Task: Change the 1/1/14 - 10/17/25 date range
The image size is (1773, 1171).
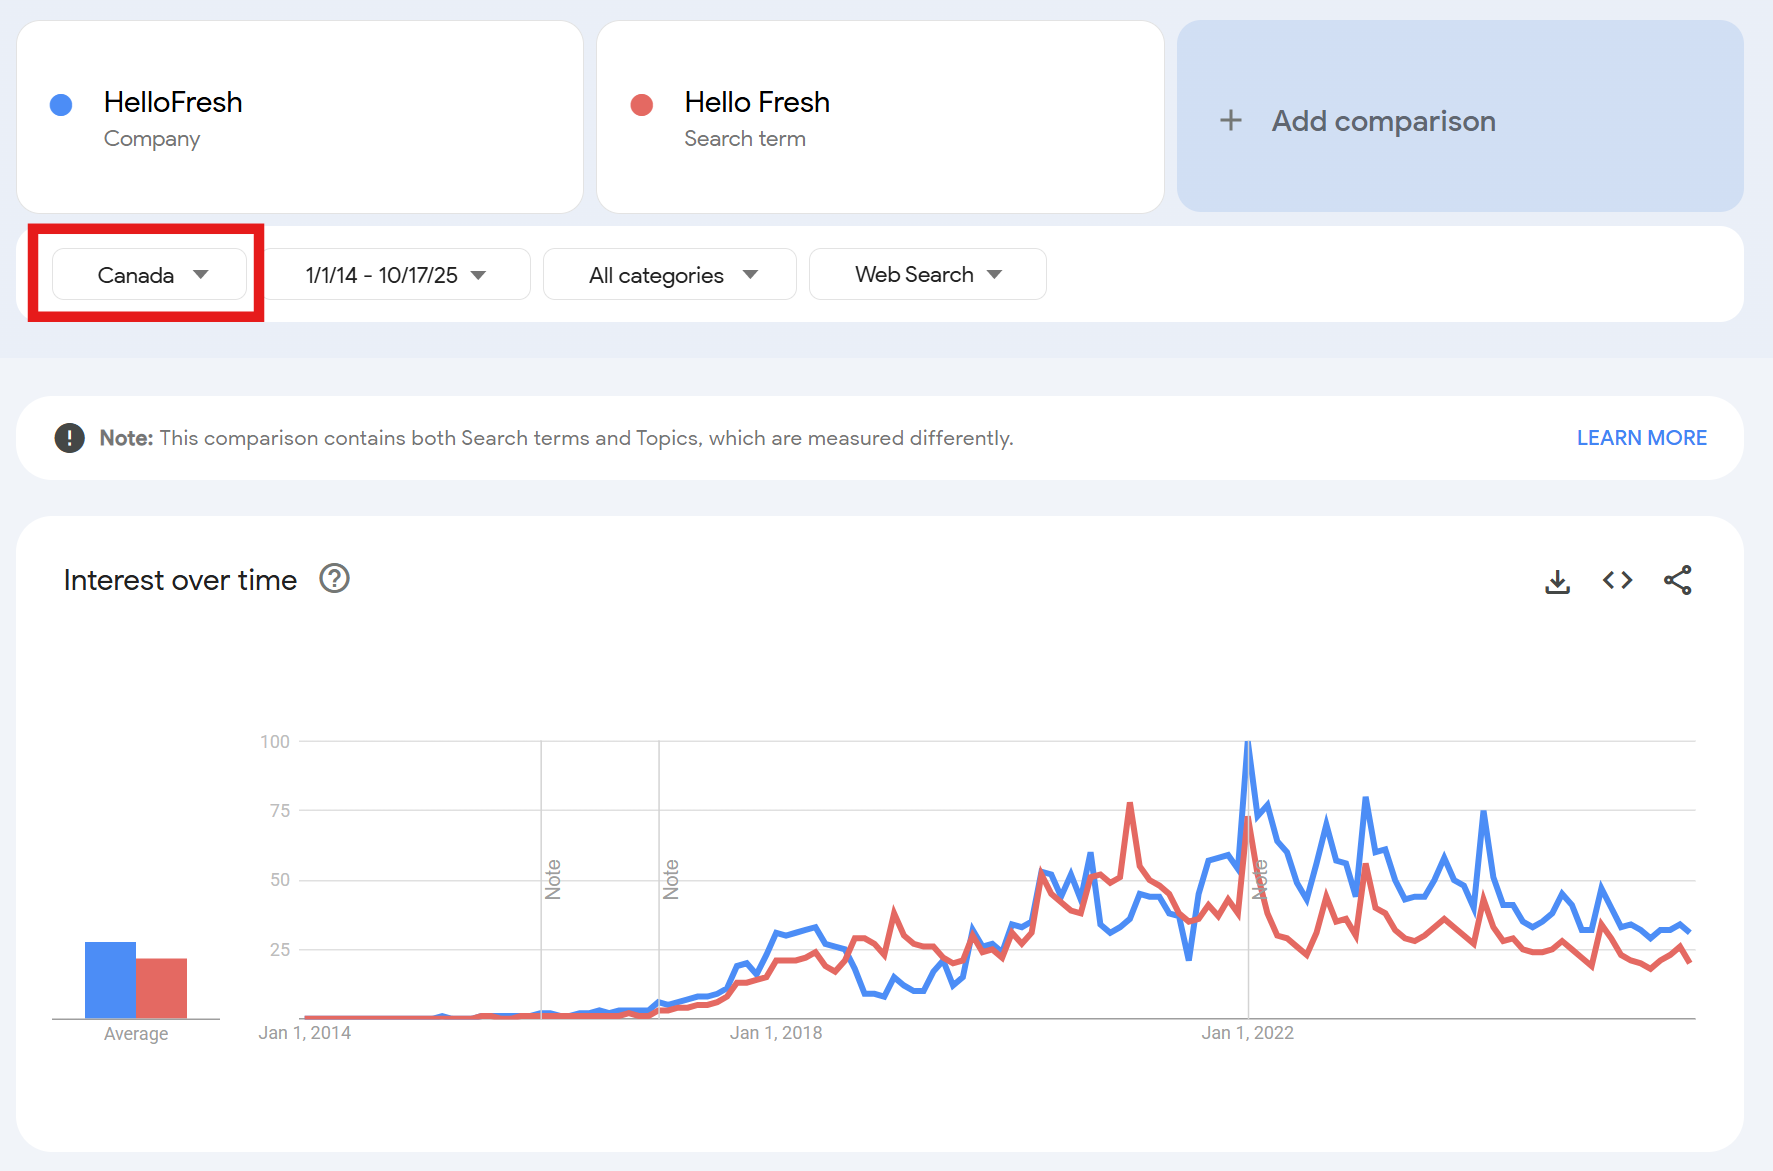Action: coord(396,275)
